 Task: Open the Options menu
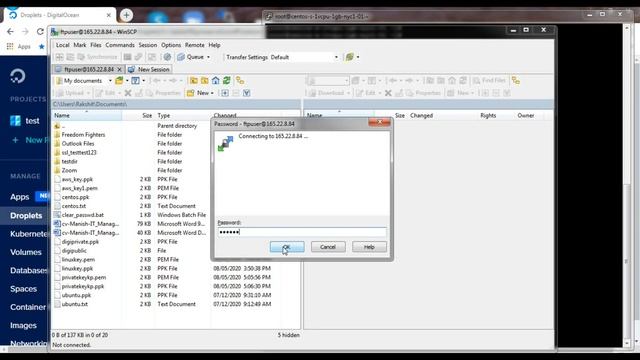coord(171,45)
